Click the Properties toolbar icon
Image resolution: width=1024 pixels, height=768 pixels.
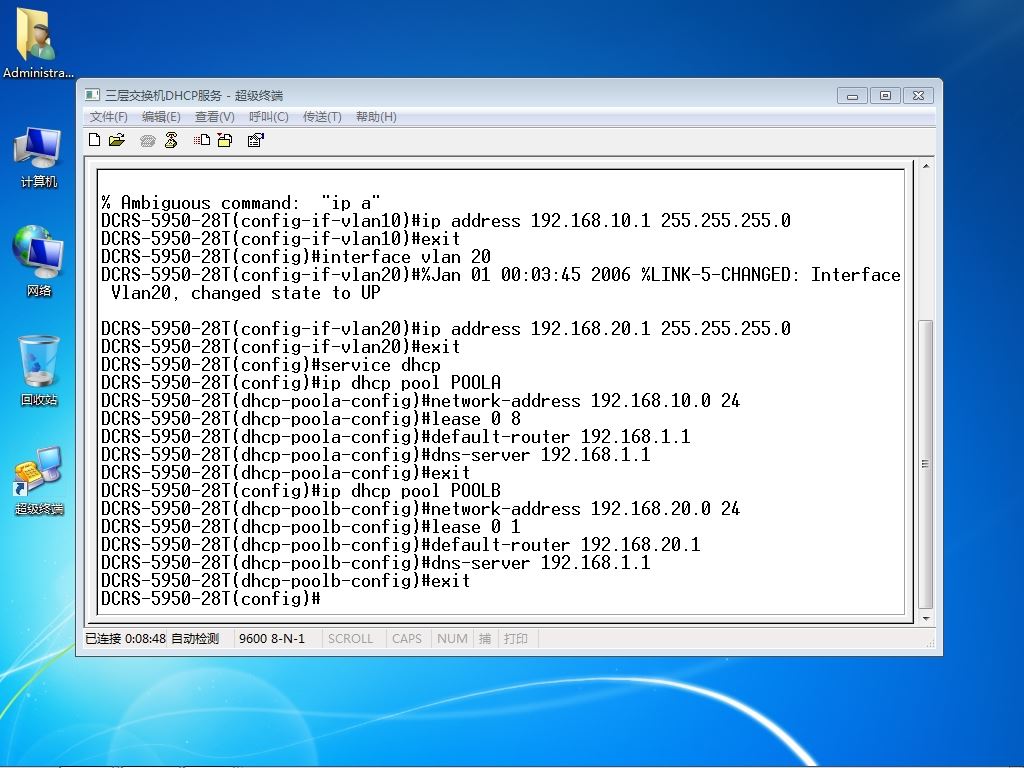(x=255, y=140)
